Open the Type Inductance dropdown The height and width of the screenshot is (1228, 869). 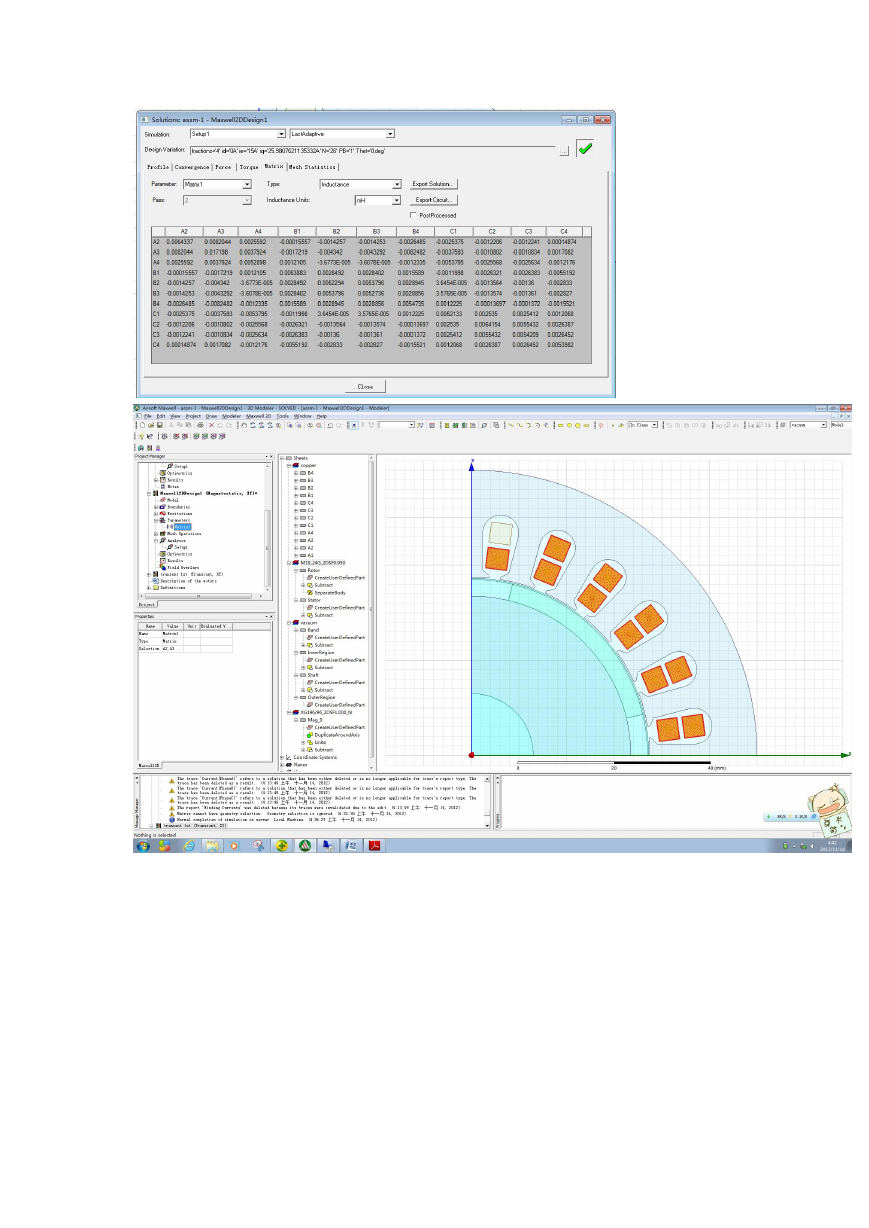tap(397, 184)
